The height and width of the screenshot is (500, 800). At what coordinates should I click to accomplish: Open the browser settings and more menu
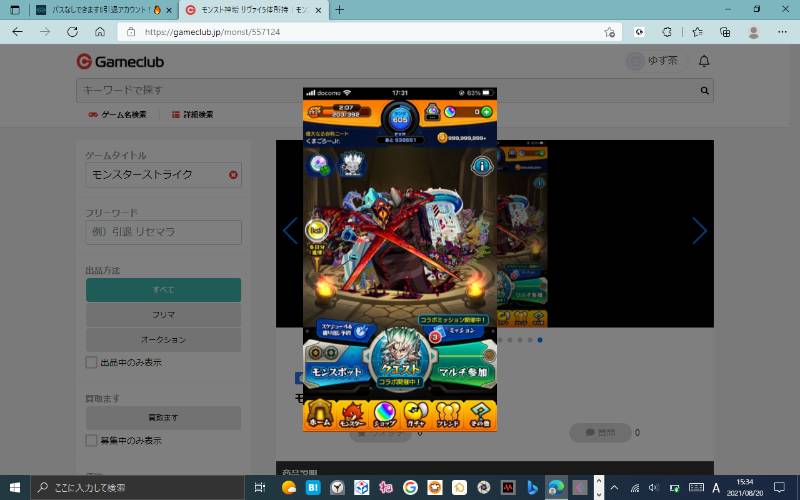point(782,32)
